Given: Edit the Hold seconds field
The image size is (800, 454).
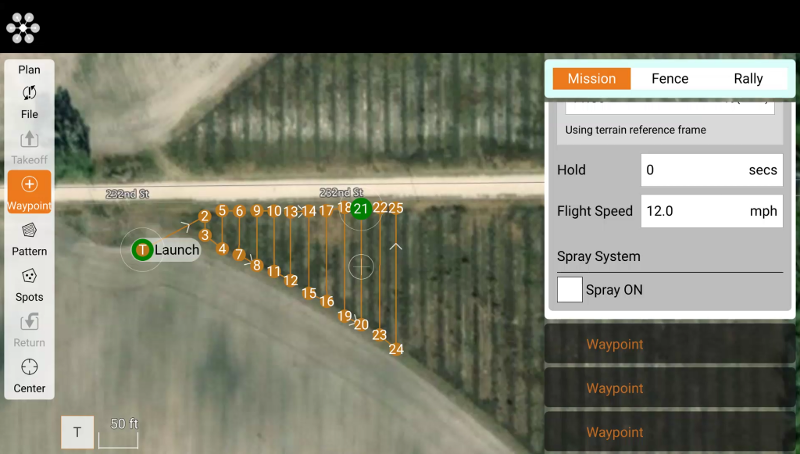Looking at the screenshot, I should (x=712, y=170).
